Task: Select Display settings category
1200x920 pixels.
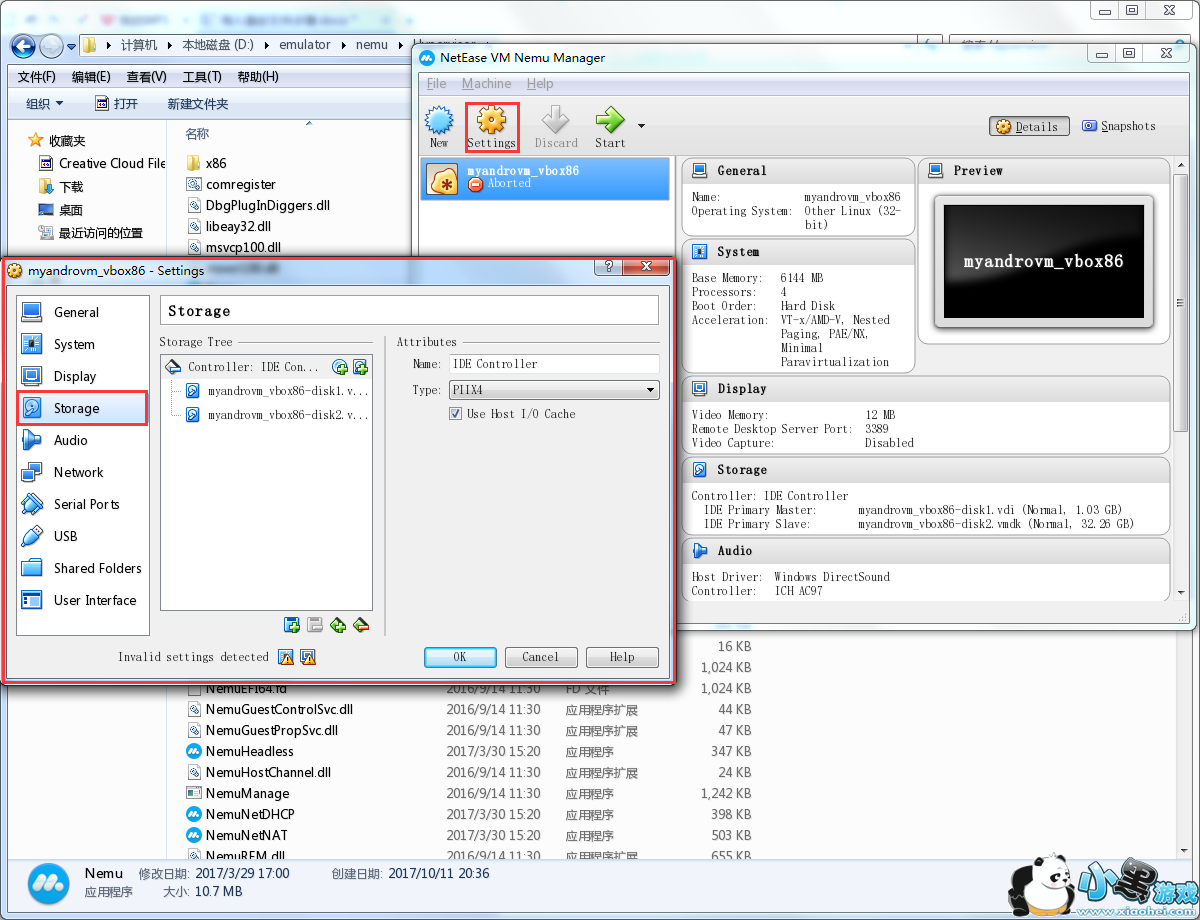Action: tap(83, 376)
